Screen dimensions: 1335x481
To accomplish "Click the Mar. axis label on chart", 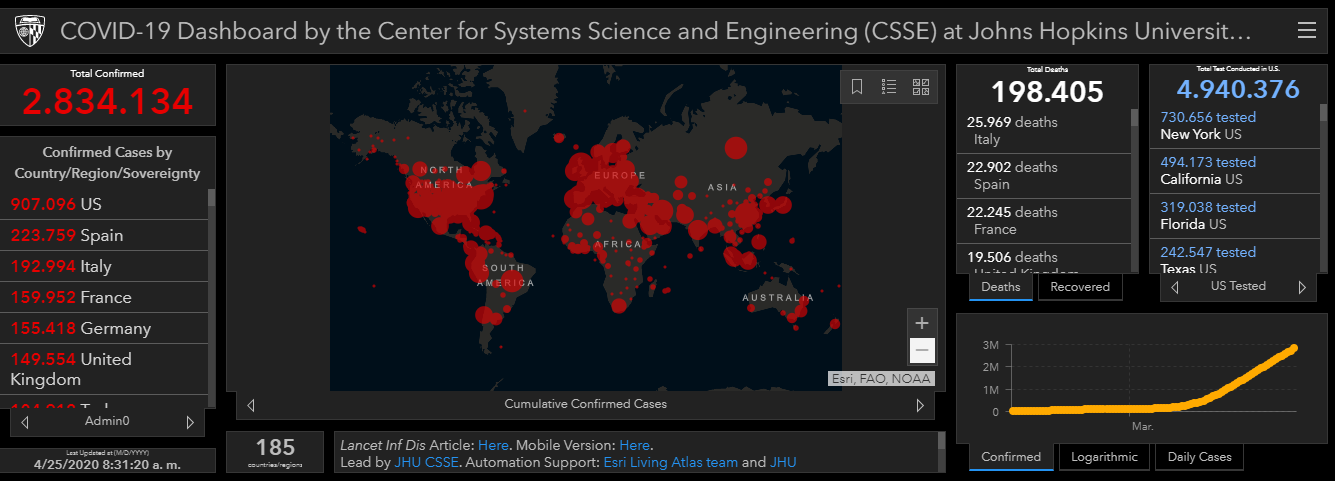I will [x=1144, y=427].
